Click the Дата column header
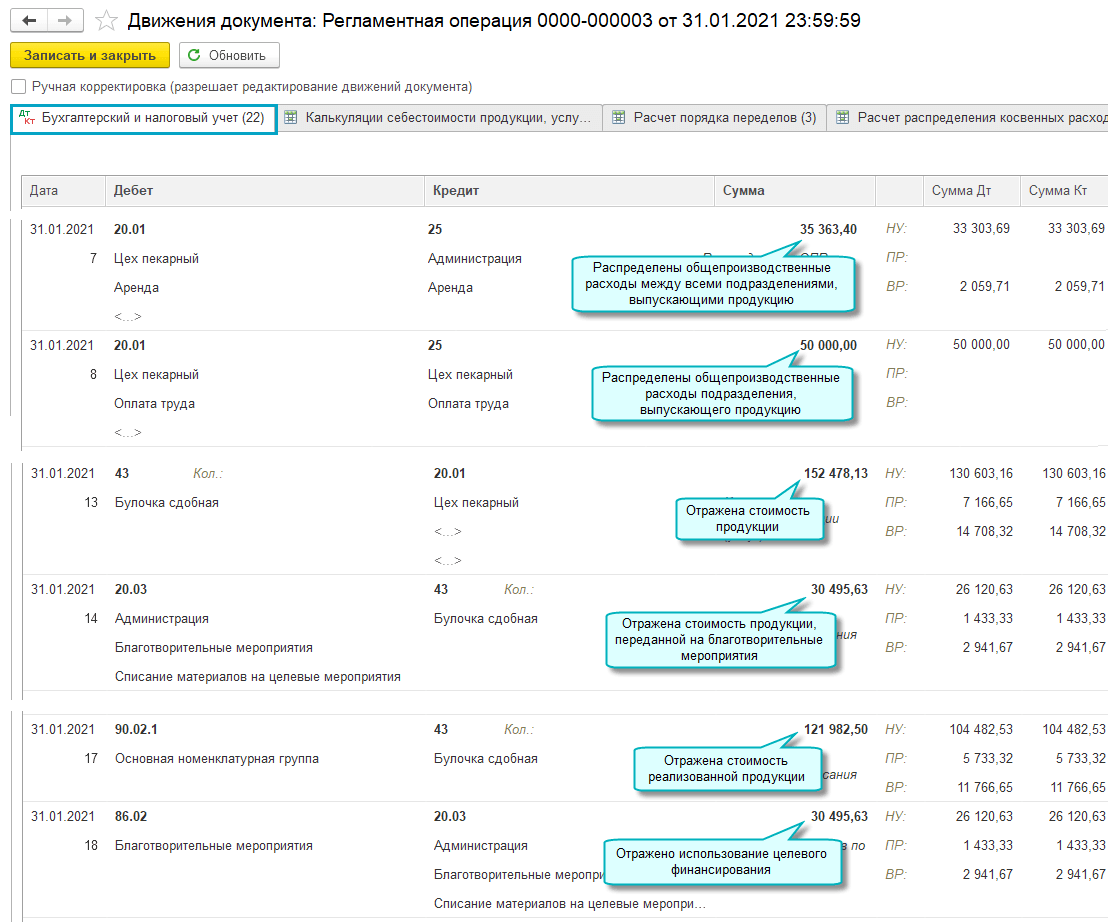1108x922 pixels. click(x=63, y=191)
